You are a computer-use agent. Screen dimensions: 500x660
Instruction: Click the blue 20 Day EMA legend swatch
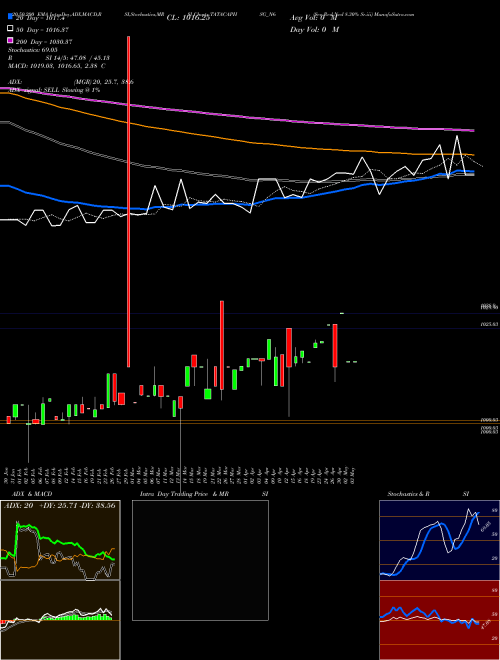coord(10,17)
